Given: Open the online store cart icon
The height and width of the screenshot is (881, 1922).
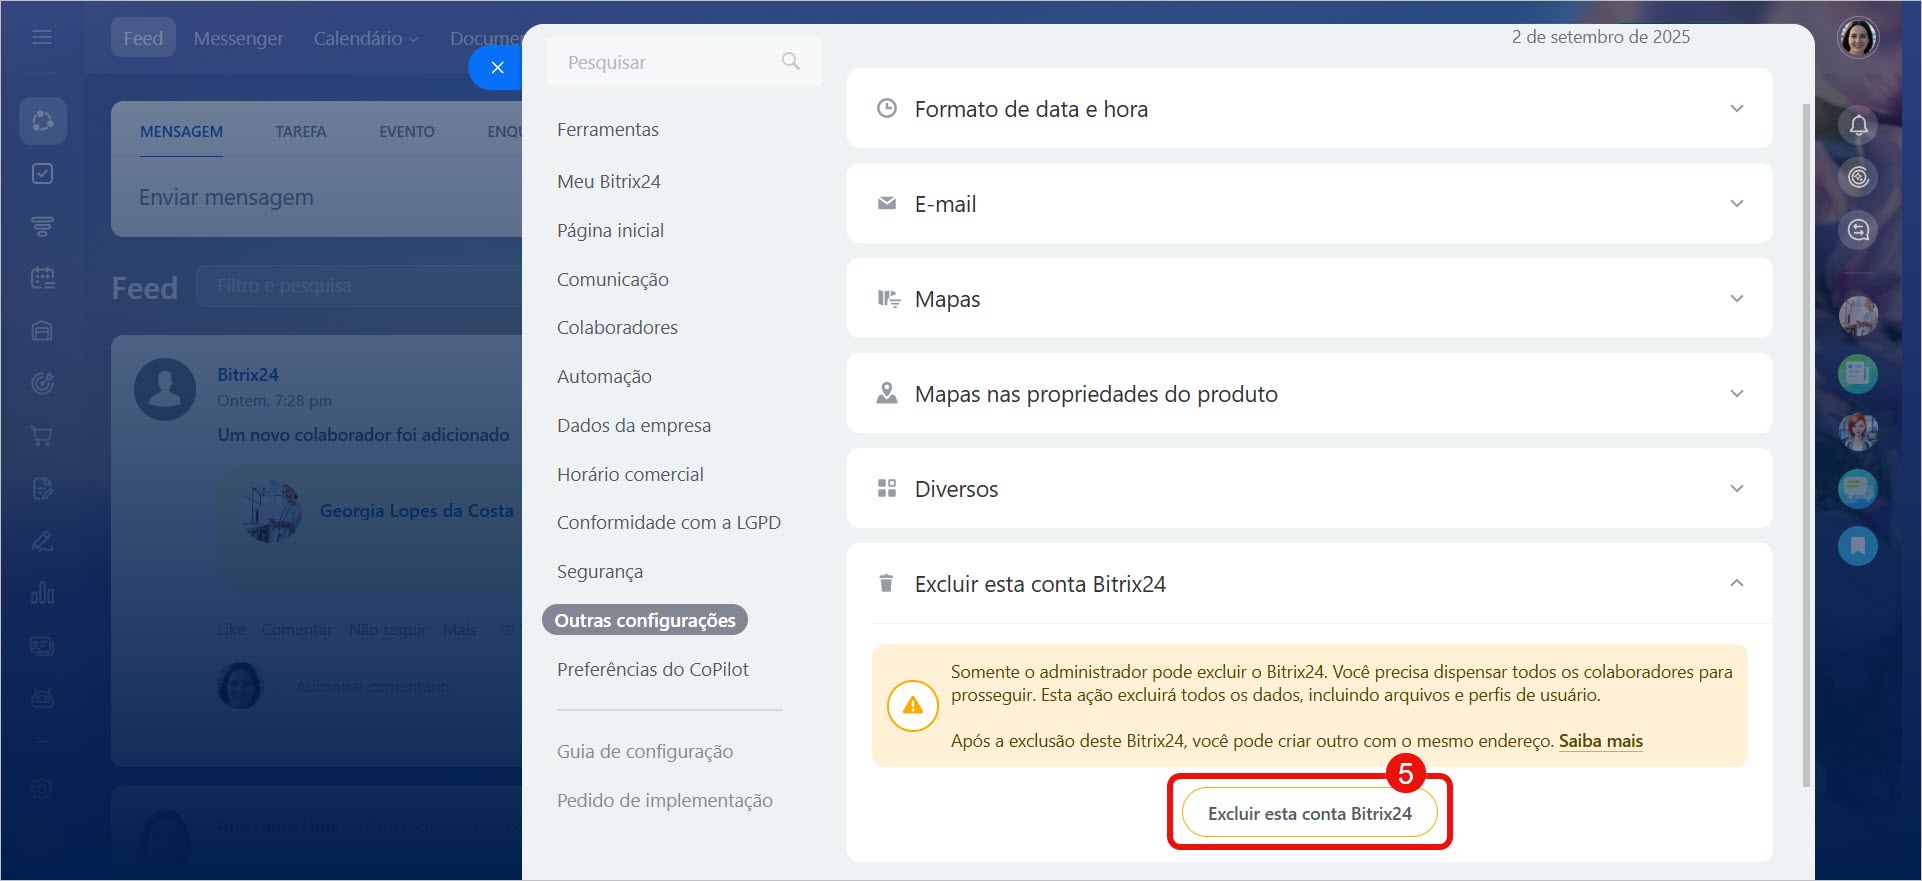Looking at the screenshot, I should 42,436.
